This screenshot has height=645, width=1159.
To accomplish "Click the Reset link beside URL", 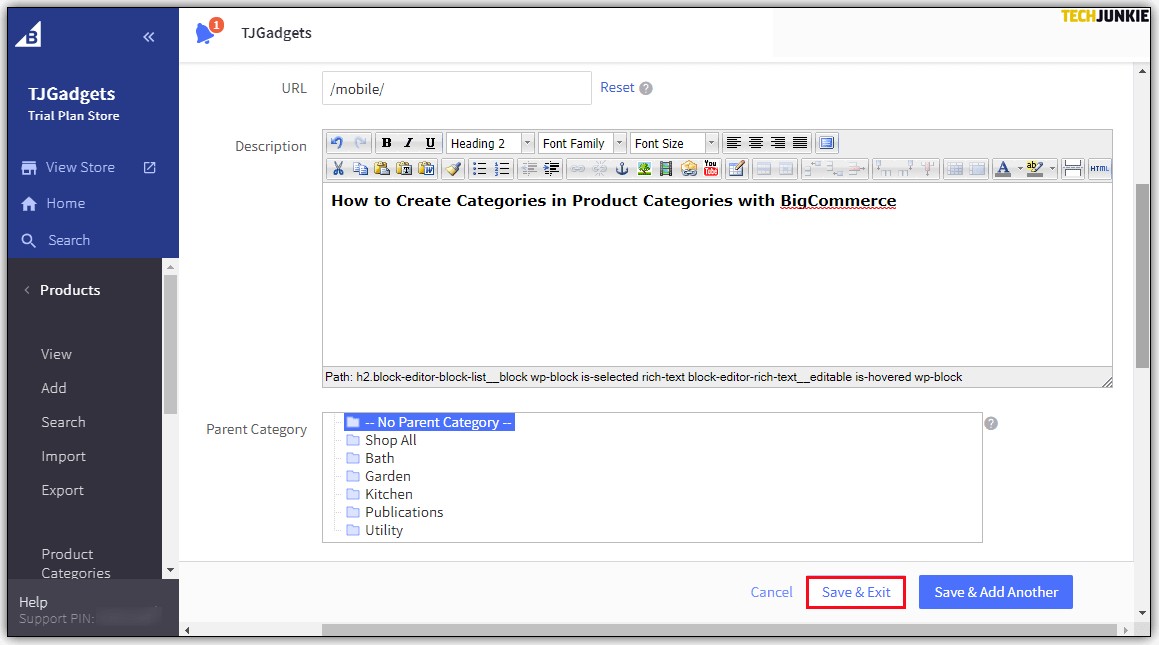I will (617, 88).
